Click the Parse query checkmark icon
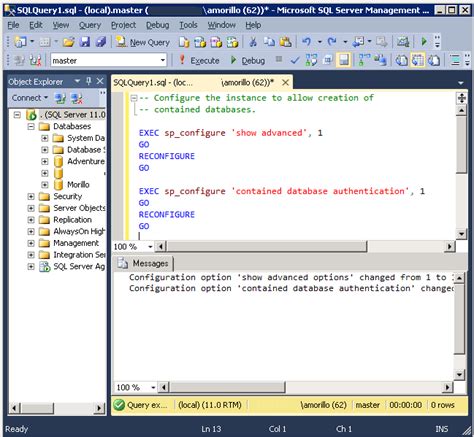Image resolution: width=474 pixels, height=437 pixels. click(294, 60)
